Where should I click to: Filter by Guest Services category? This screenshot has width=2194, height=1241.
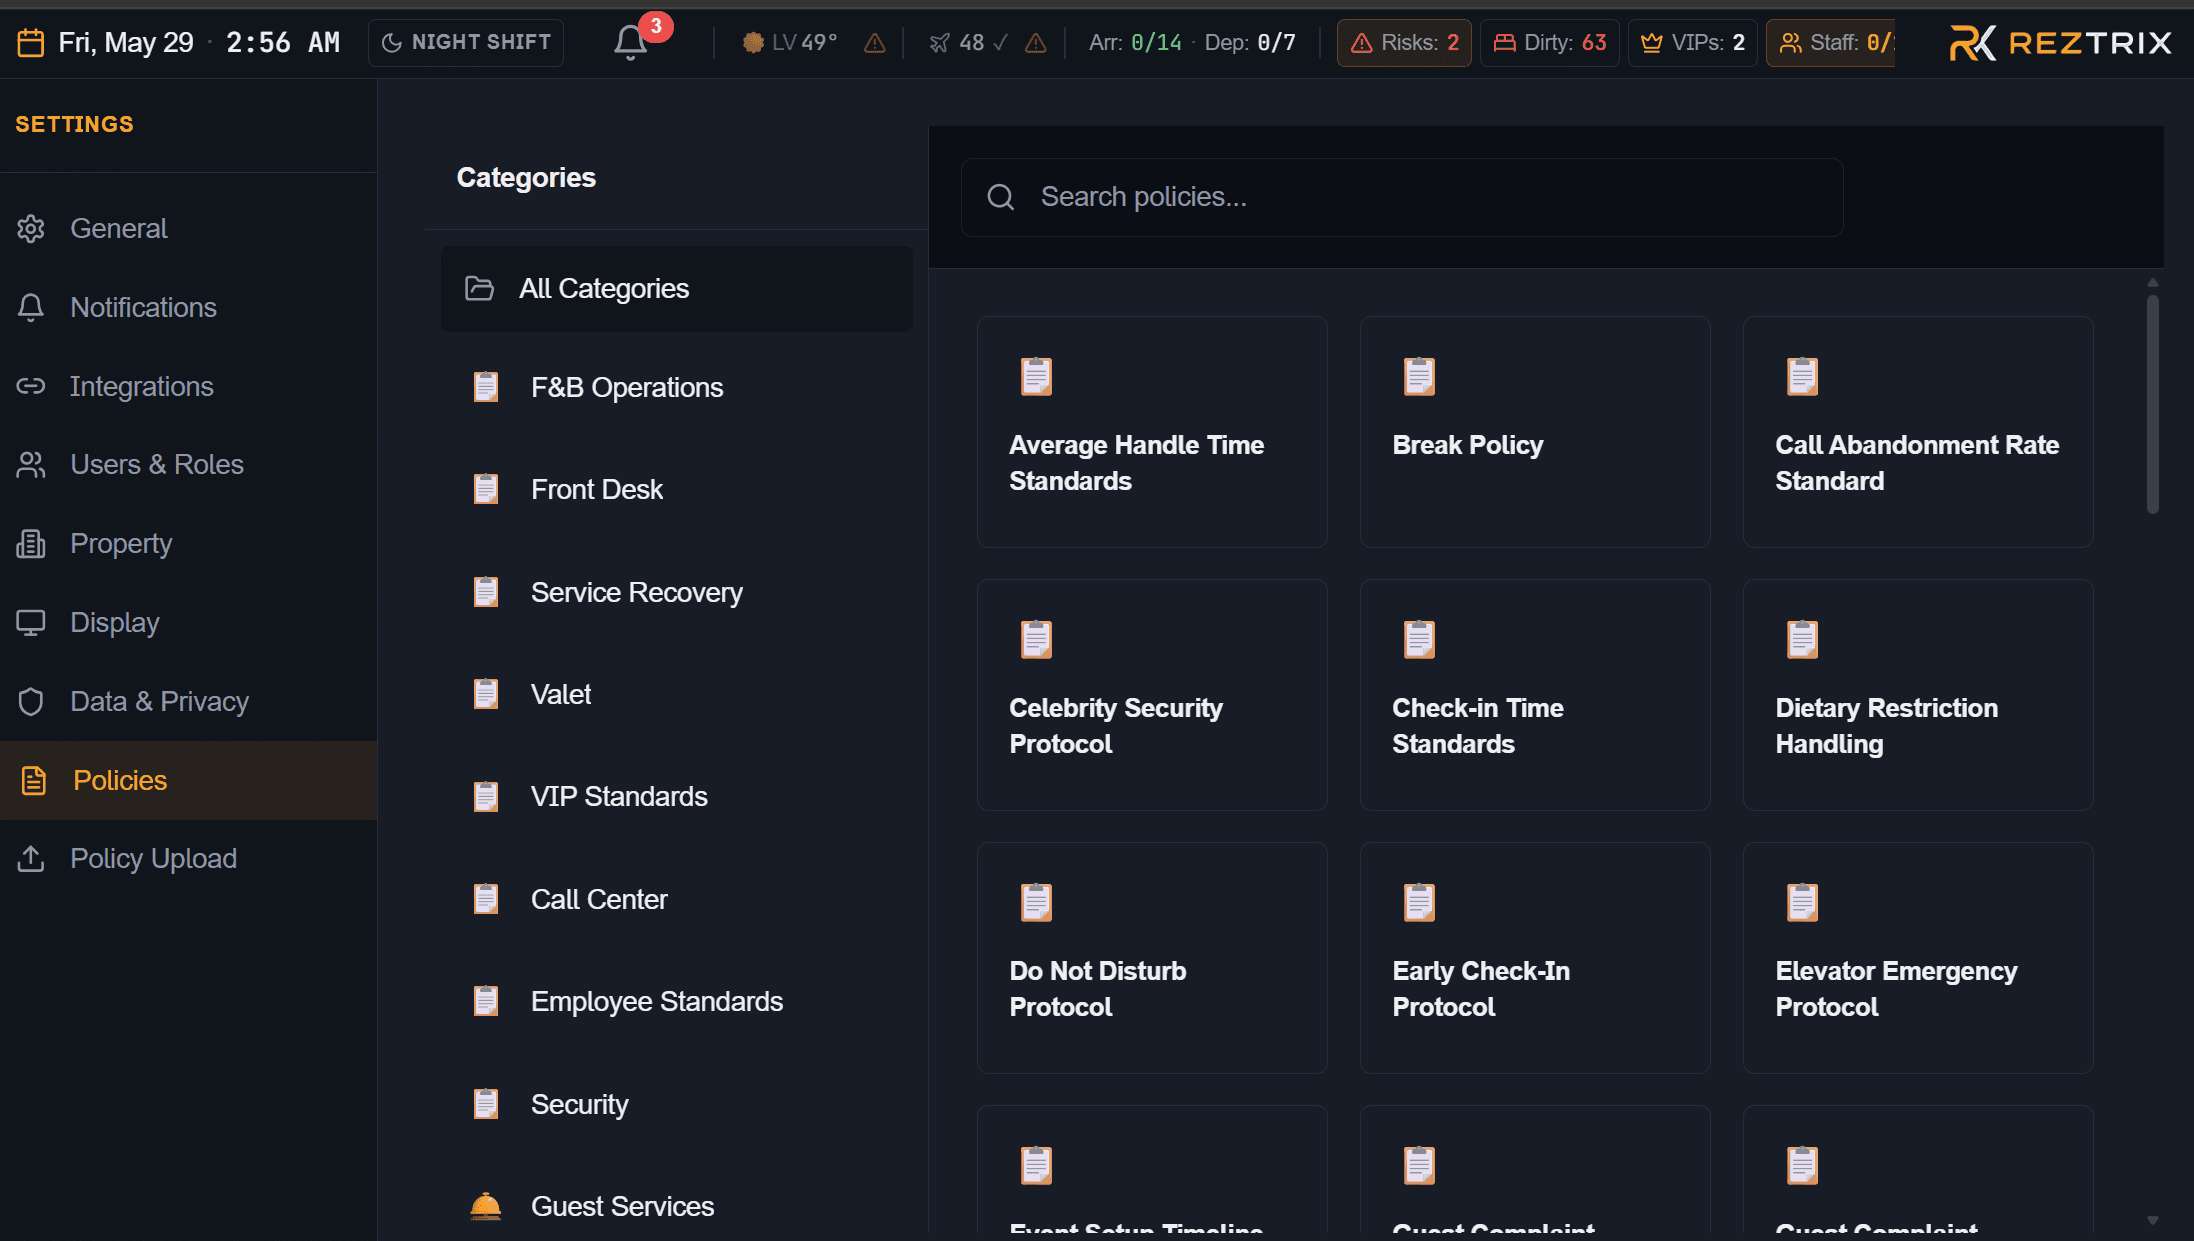pyautogui.click(x=677, y=1207)
